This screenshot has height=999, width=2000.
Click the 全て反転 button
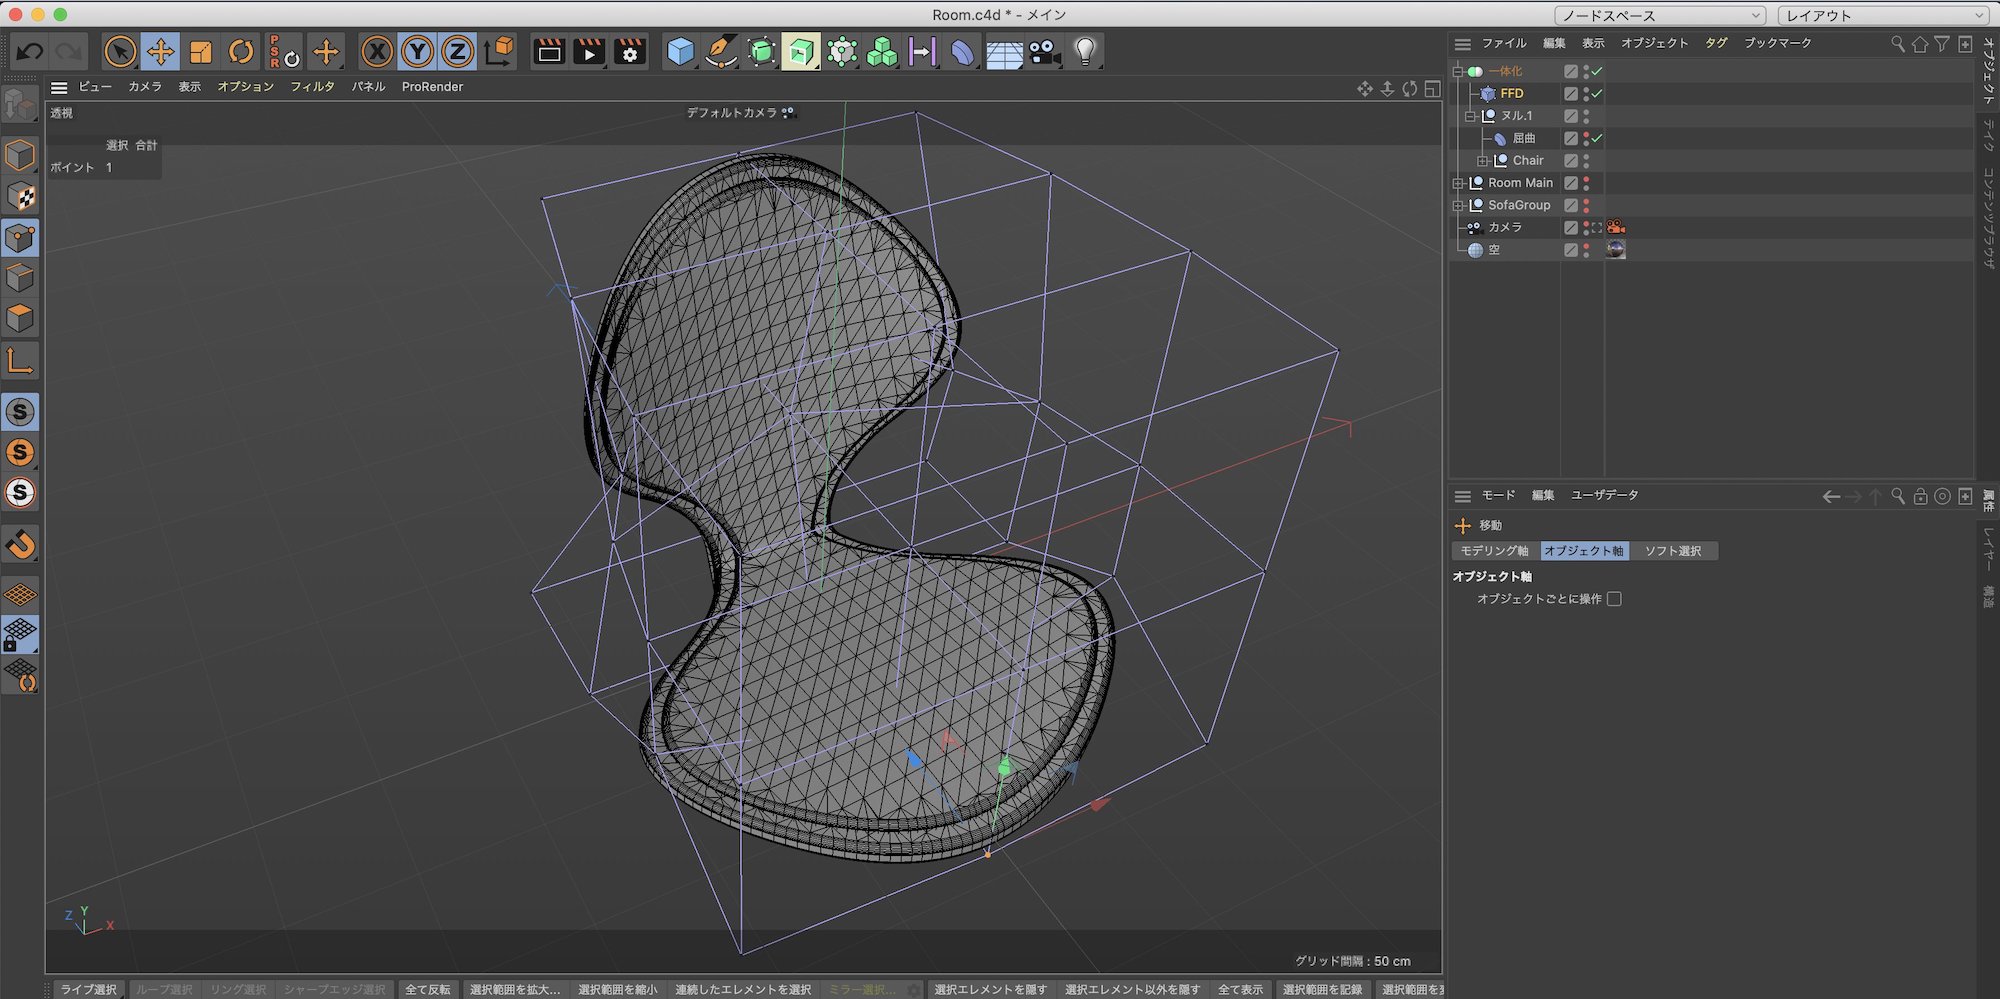click(427, 989)
